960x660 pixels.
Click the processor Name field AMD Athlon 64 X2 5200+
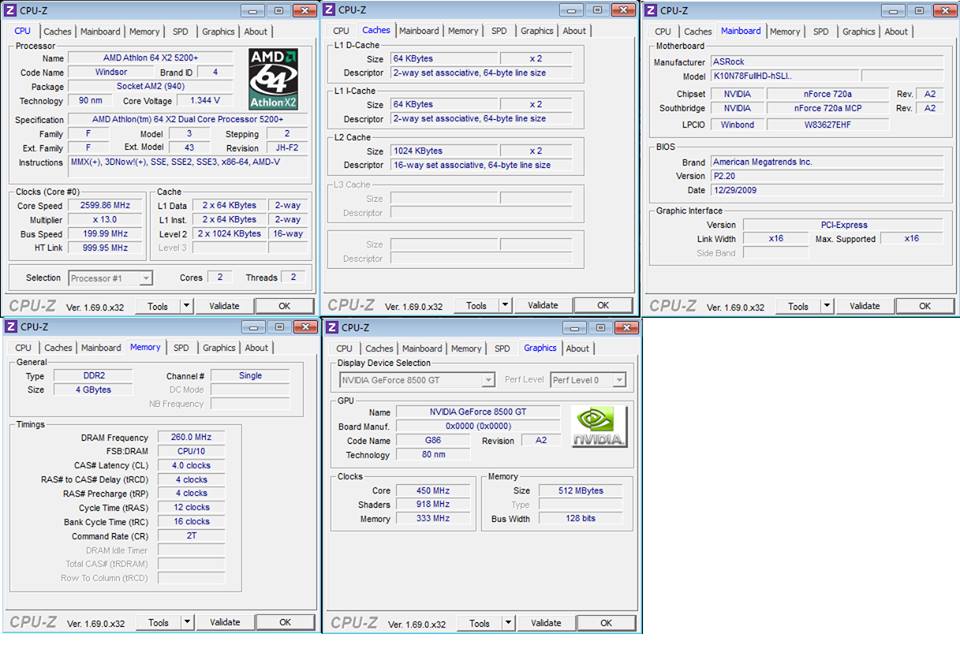151,58
